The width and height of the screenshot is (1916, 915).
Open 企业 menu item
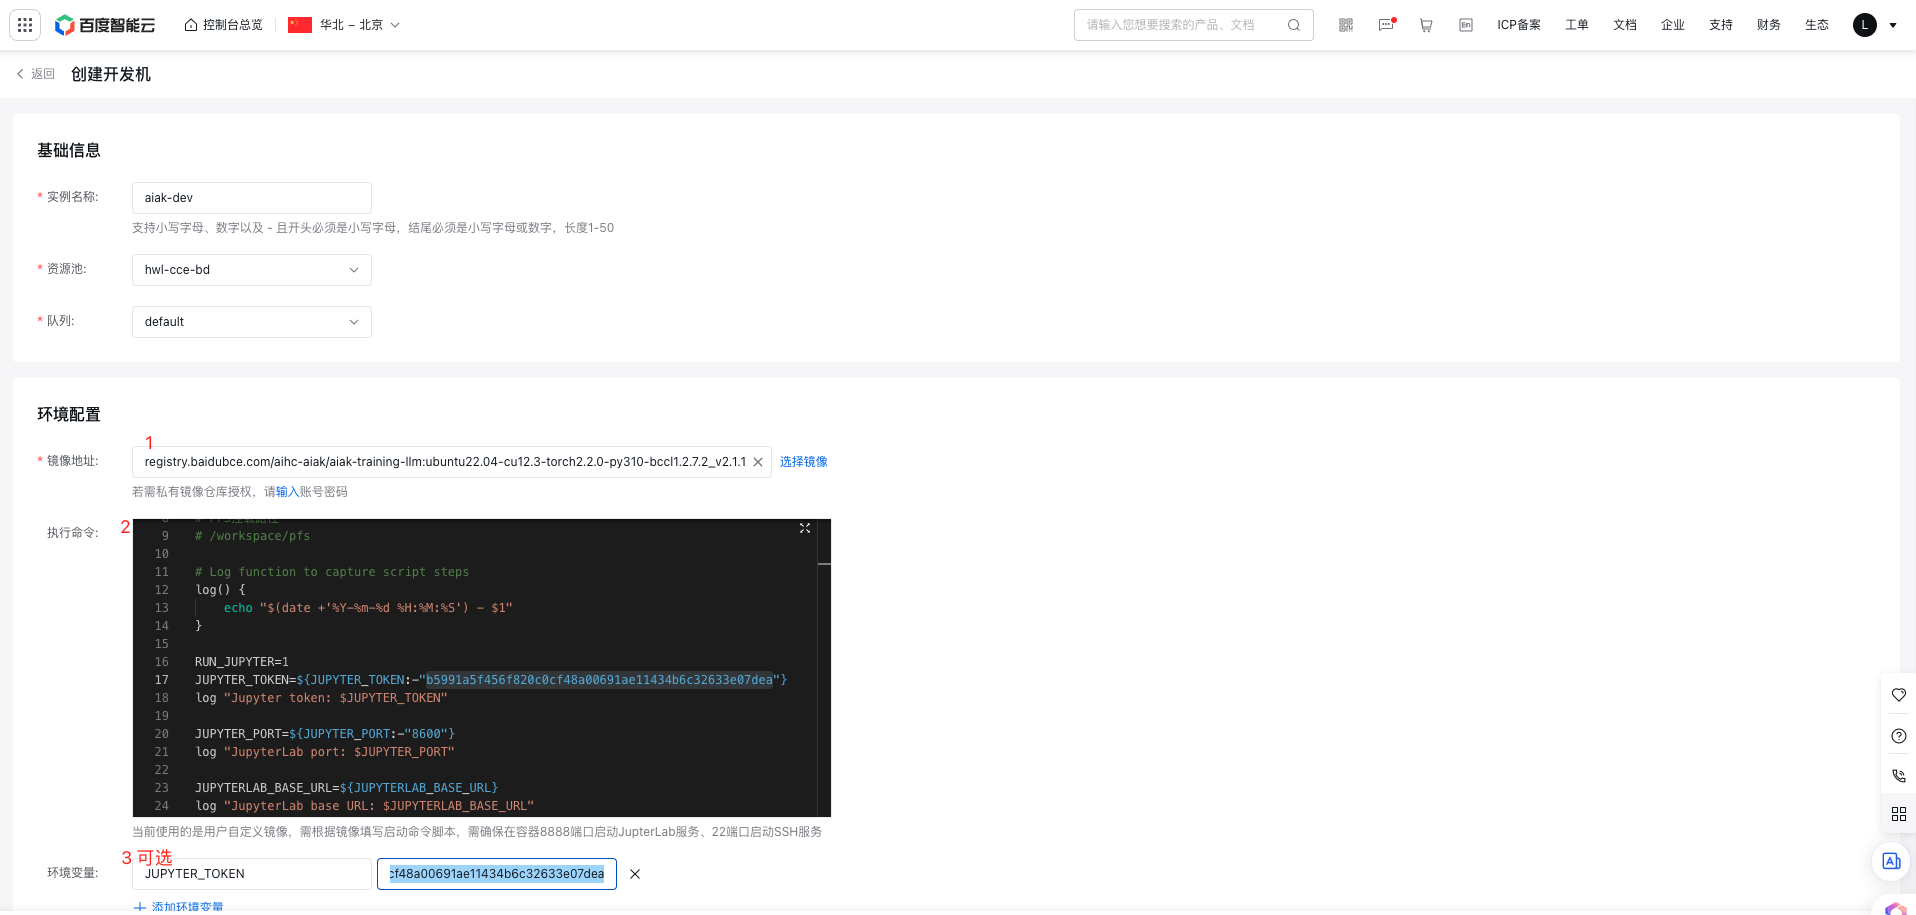point(1673,25)
